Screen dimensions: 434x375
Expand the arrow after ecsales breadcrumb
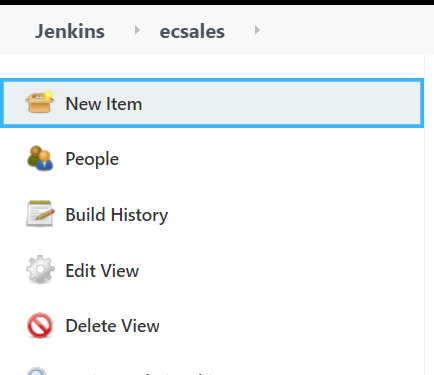point(257,30)
